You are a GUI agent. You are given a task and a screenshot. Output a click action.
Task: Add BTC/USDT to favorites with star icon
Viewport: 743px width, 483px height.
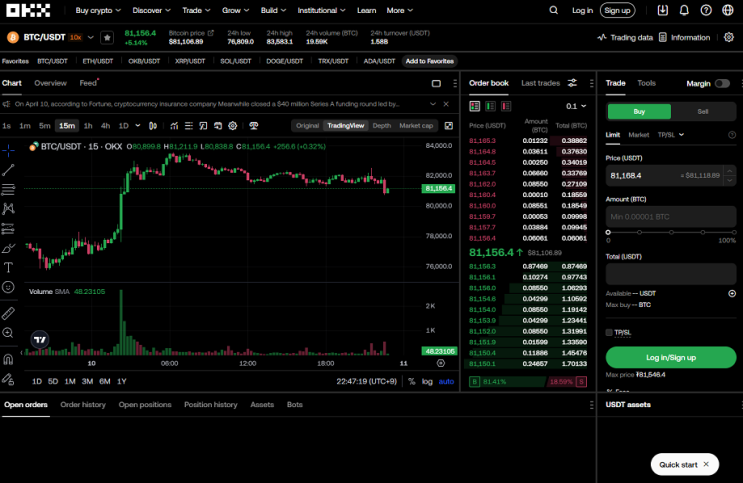click(107, 37)
